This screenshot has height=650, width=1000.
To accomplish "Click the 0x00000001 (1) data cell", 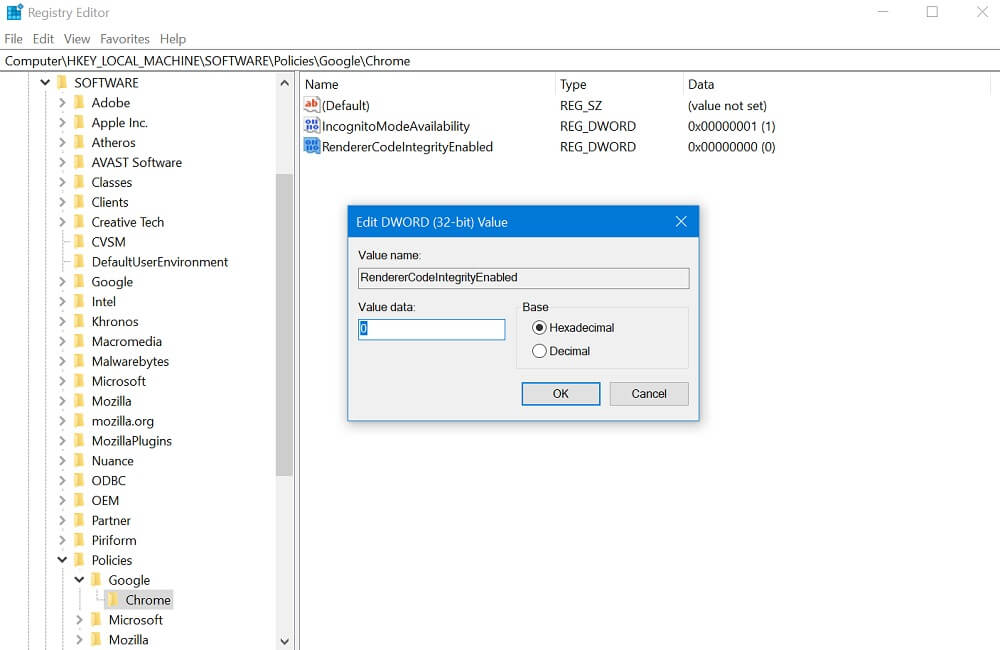I will click(732, 126).
